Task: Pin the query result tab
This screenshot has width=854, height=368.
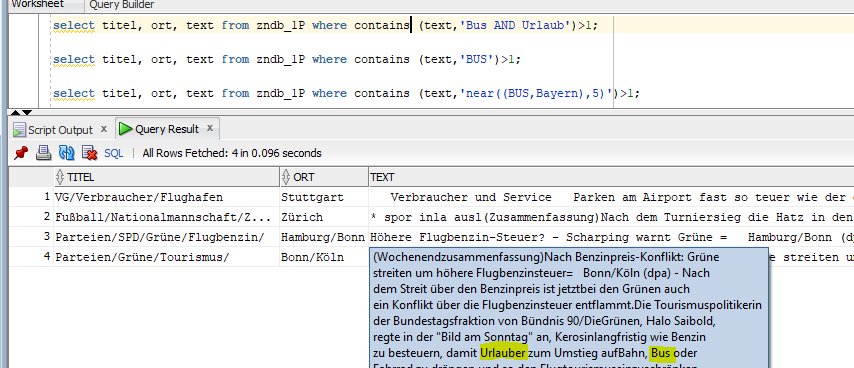Action: click(21, 153)
